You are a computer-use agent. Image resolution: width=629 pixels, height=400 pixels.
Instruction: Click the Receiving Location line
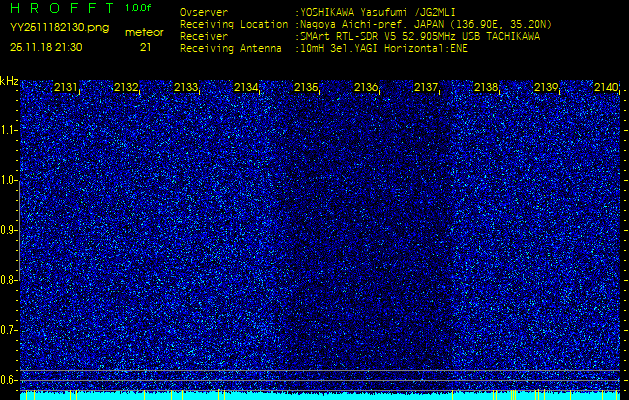tap(366, 25)
